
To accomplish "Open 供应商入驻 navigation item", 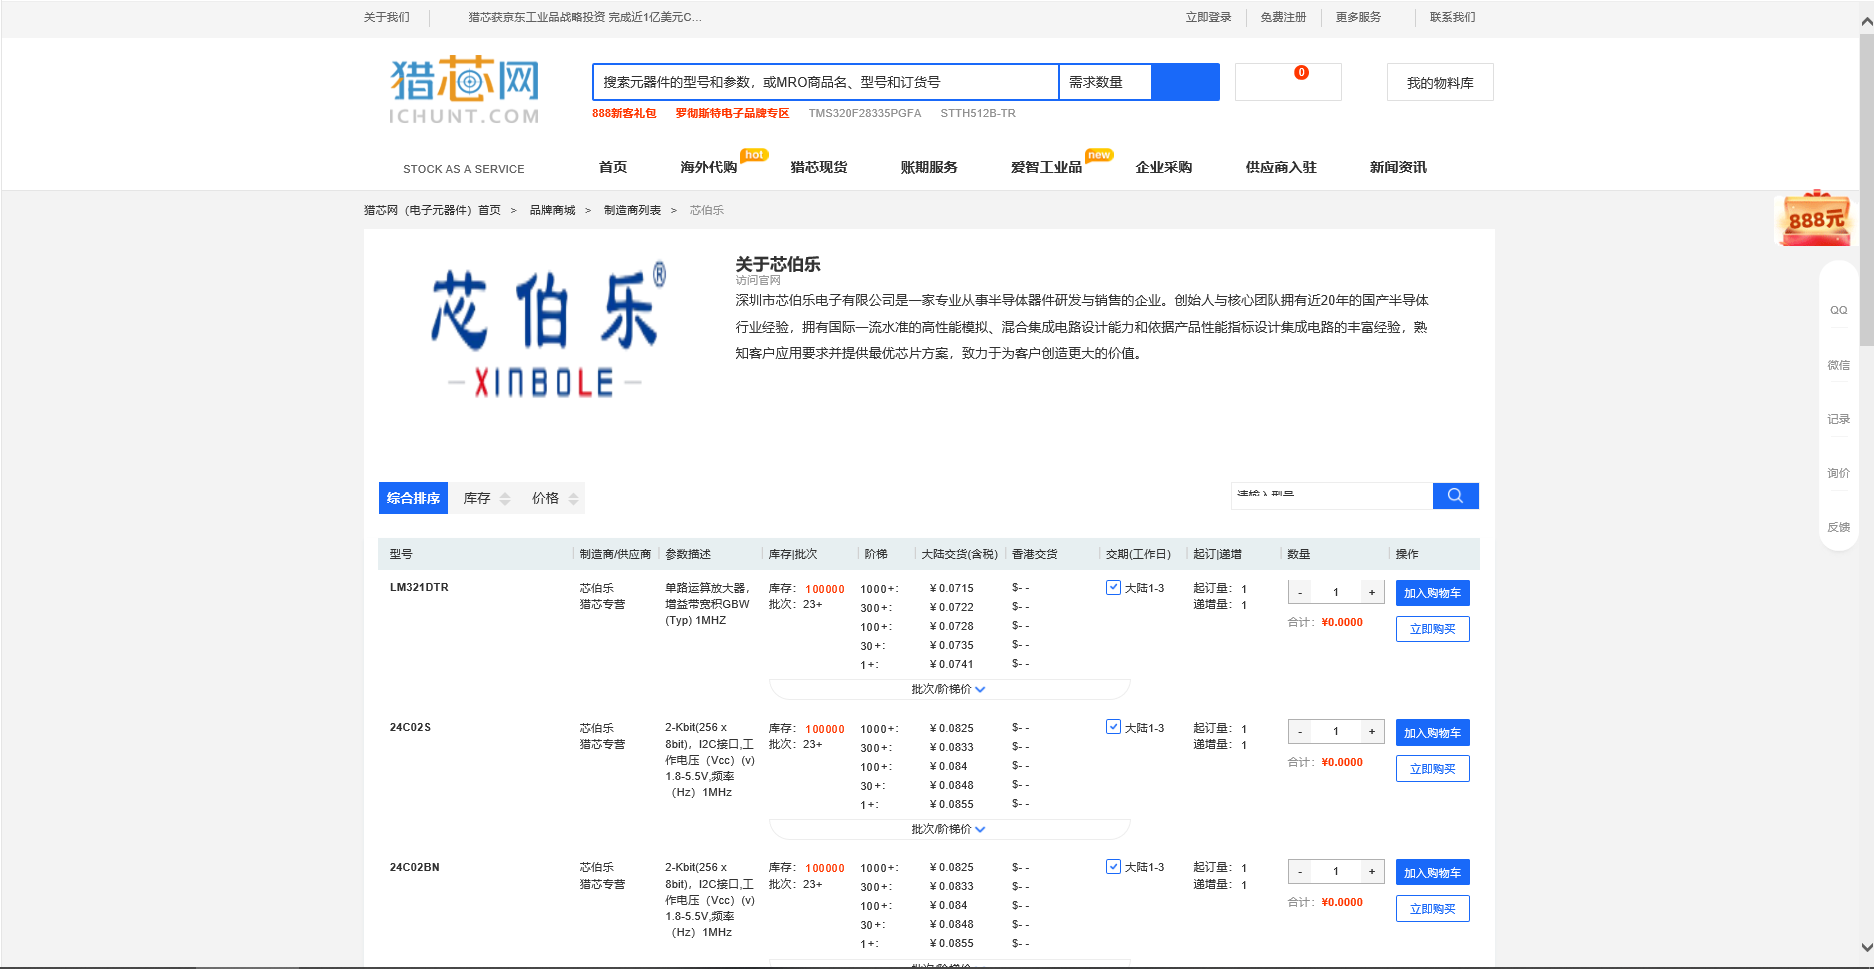I will (1281, 167).
